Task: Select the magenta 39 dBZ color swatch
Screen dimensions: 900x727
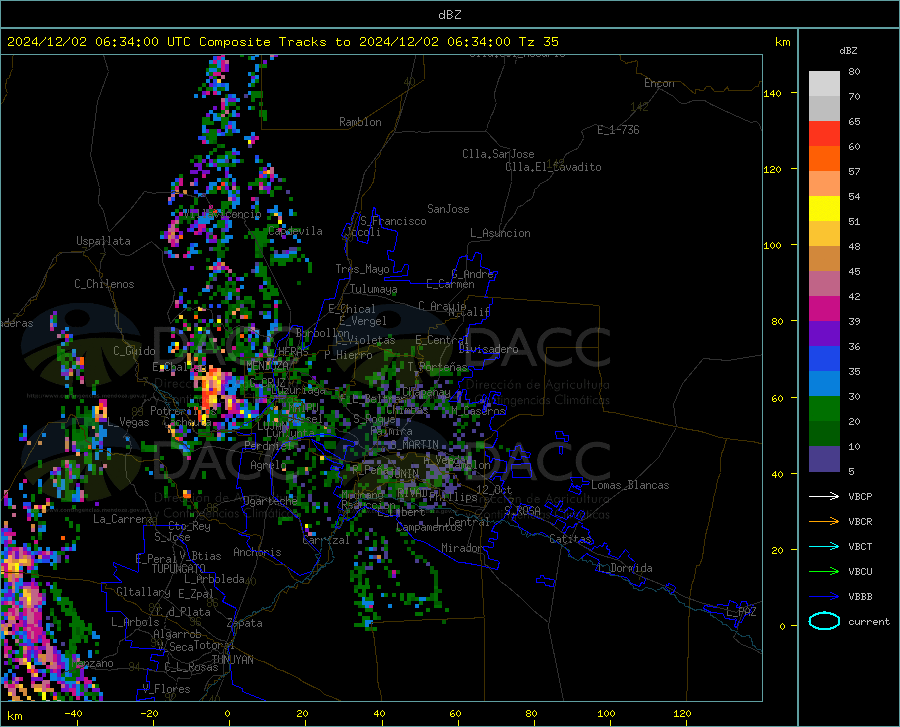Action: click(x=824, y=309)
